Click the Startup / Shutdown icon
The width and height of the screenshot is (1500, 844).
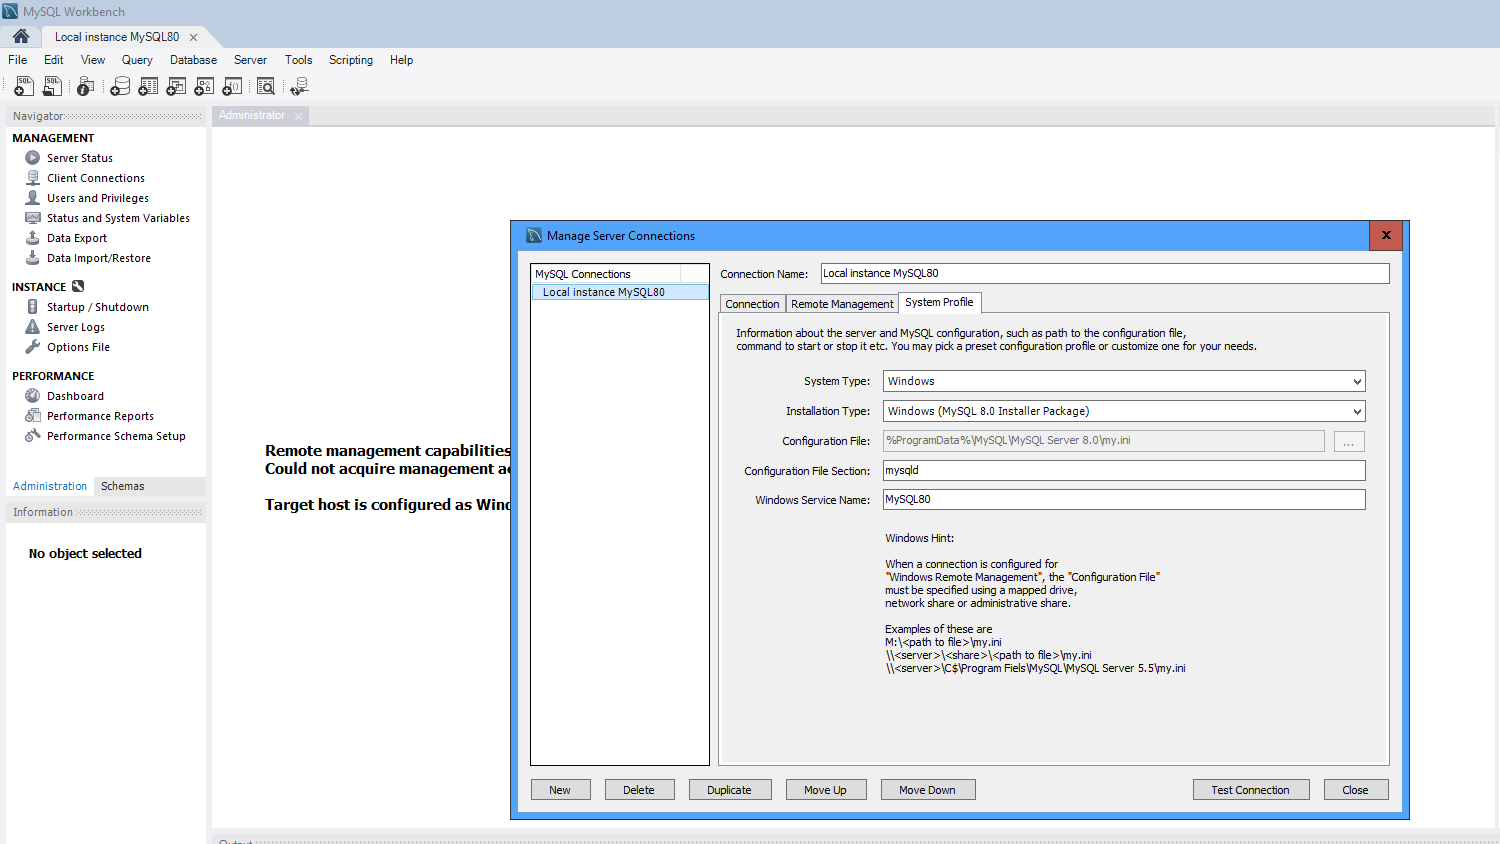pos(33,307)
